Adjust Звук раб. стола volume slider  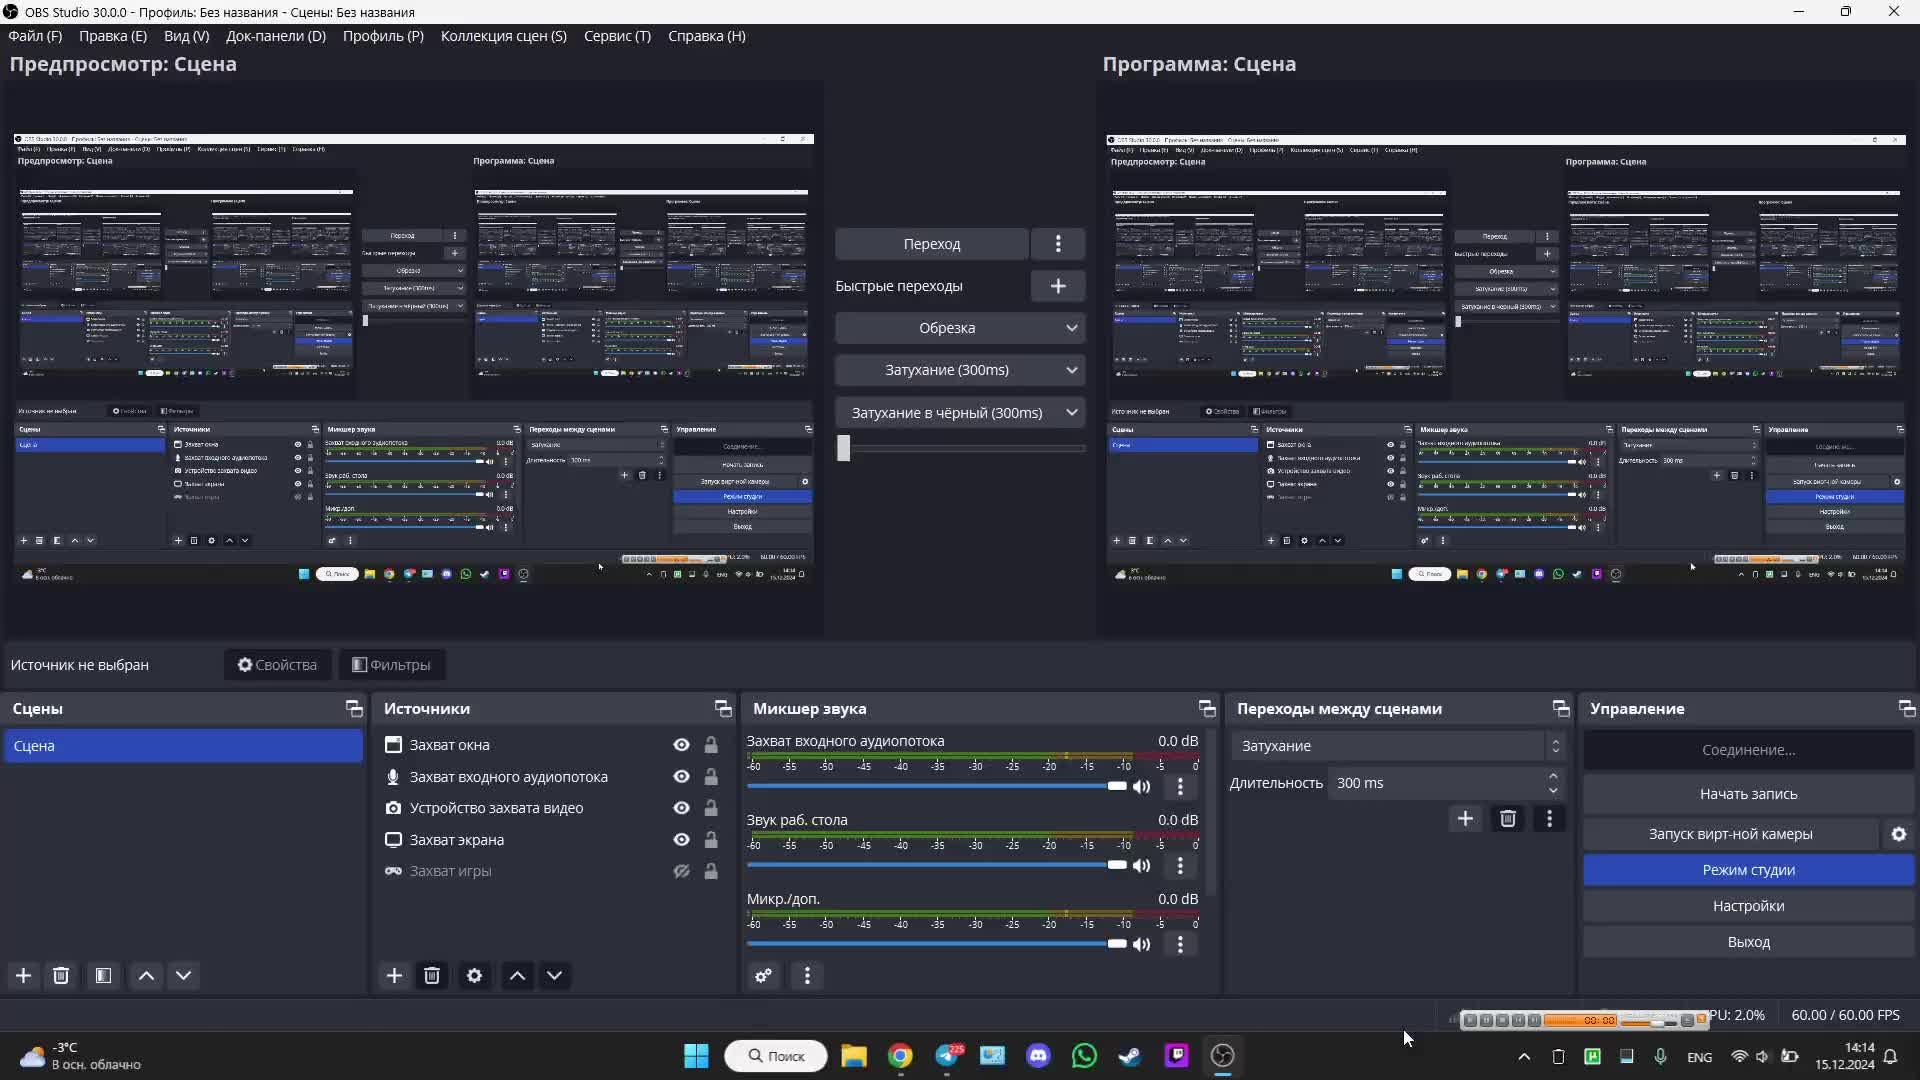pos(937,865)
